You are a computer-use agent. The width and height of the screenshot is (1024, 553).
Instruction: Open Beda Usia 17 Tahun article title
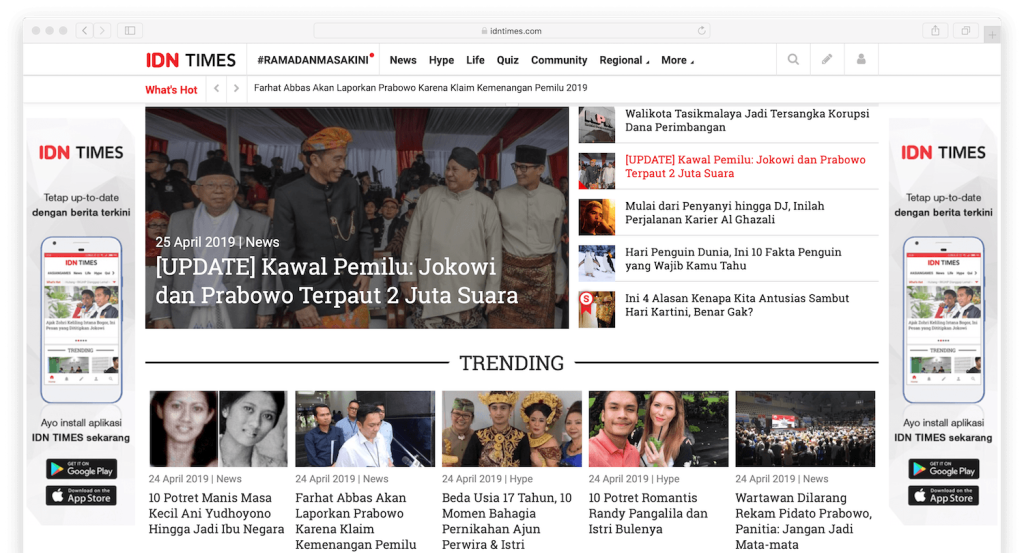[507, 521]
